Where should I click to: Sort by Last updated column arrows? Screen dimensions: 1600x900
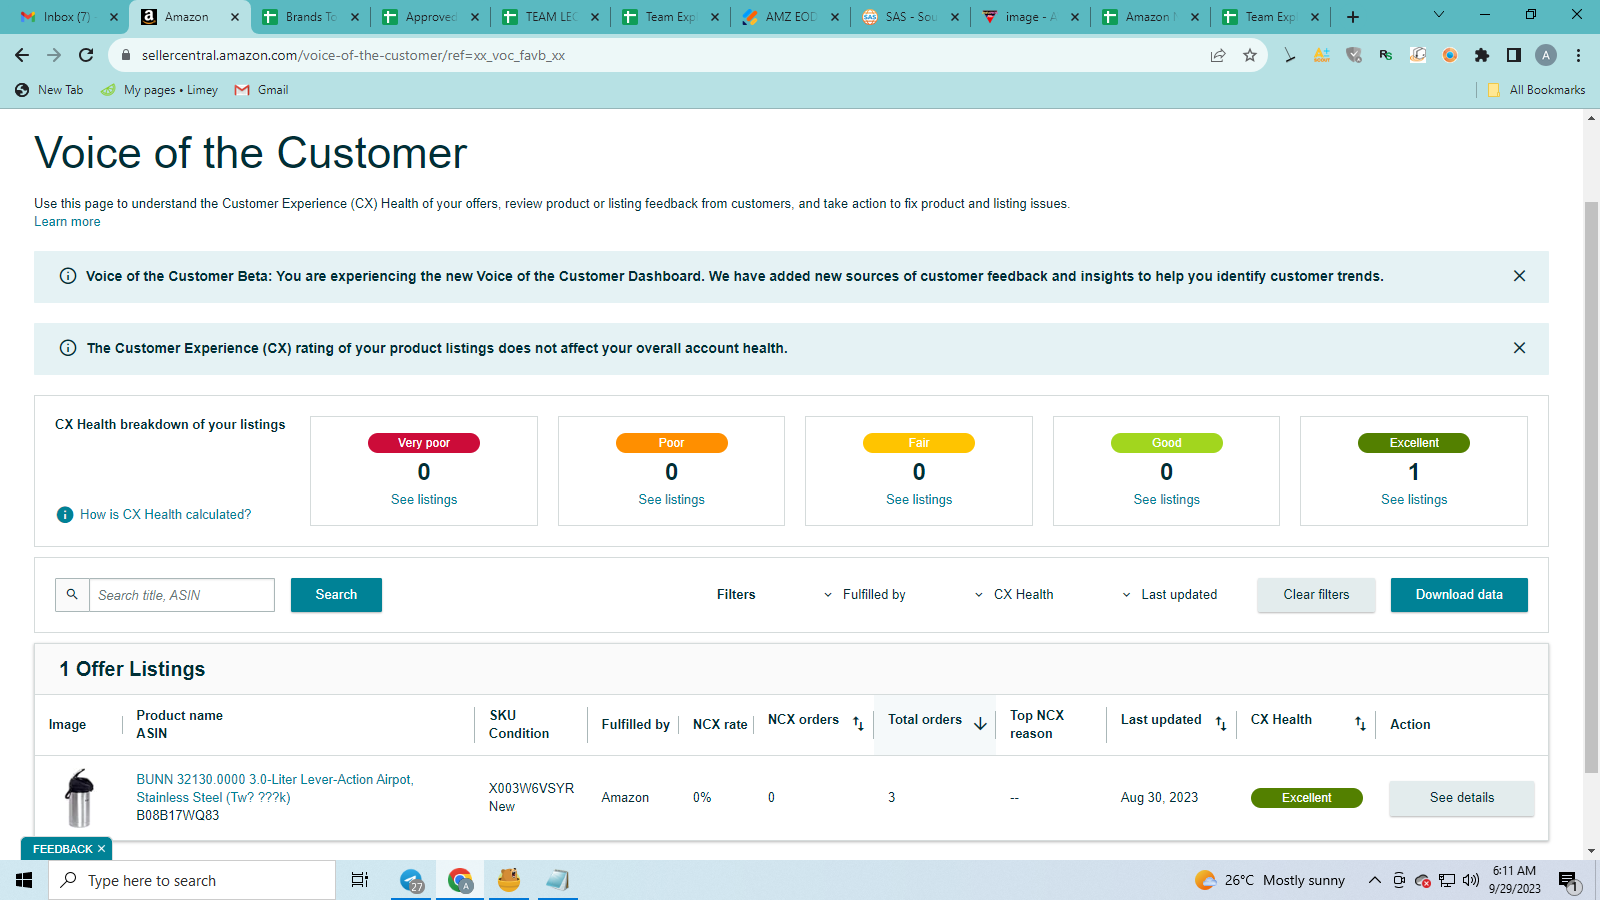coord(1221,723)
